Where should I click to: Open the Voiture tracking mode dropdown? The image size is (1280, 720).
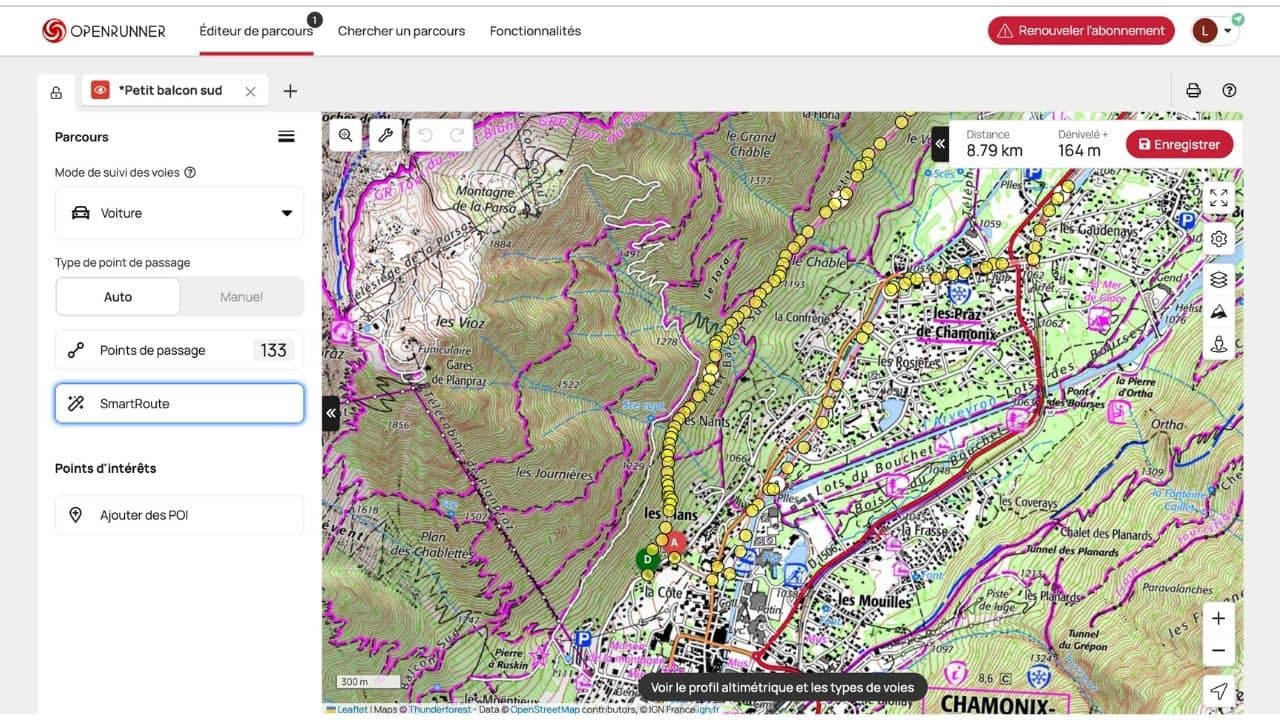click(179, 213)
